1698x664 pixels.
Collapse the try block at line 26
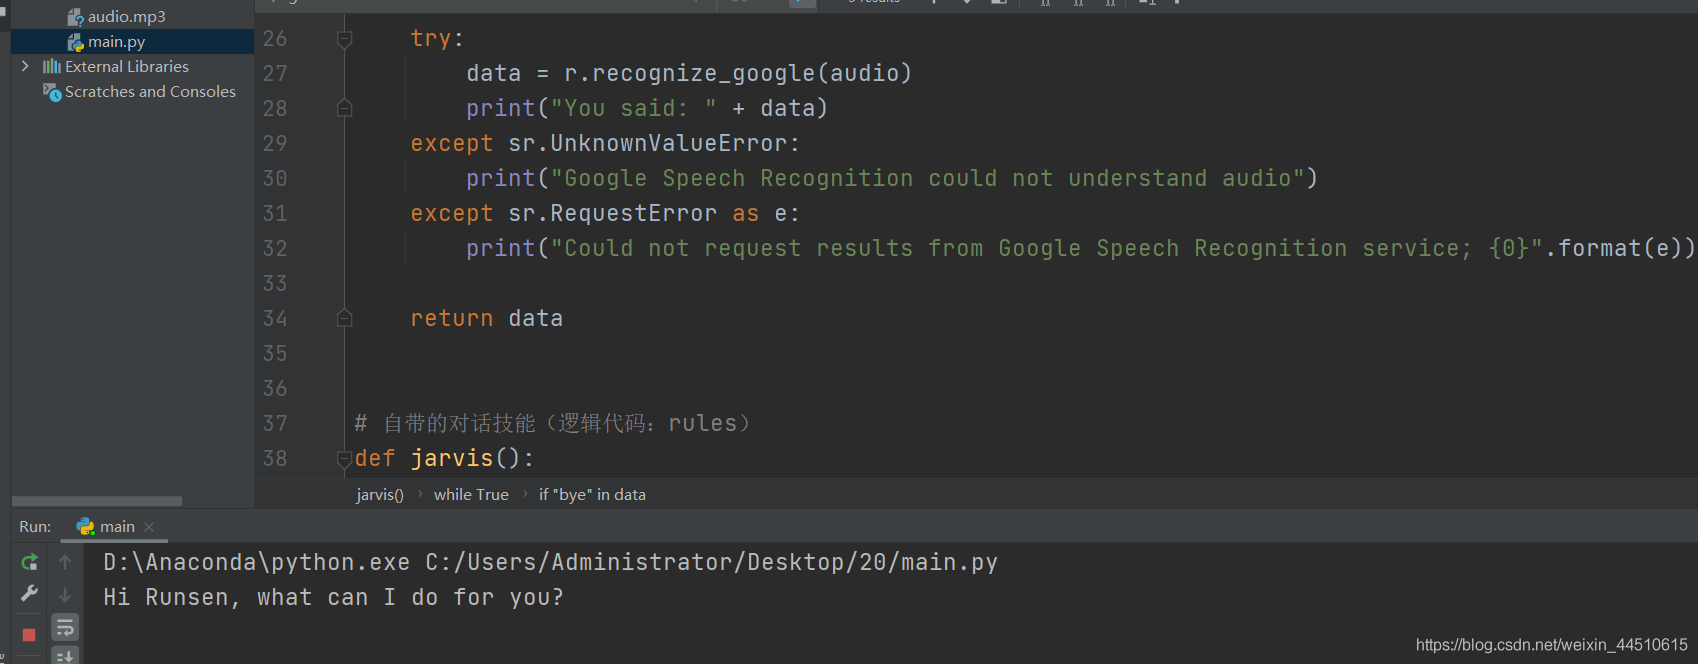(344, 39)
